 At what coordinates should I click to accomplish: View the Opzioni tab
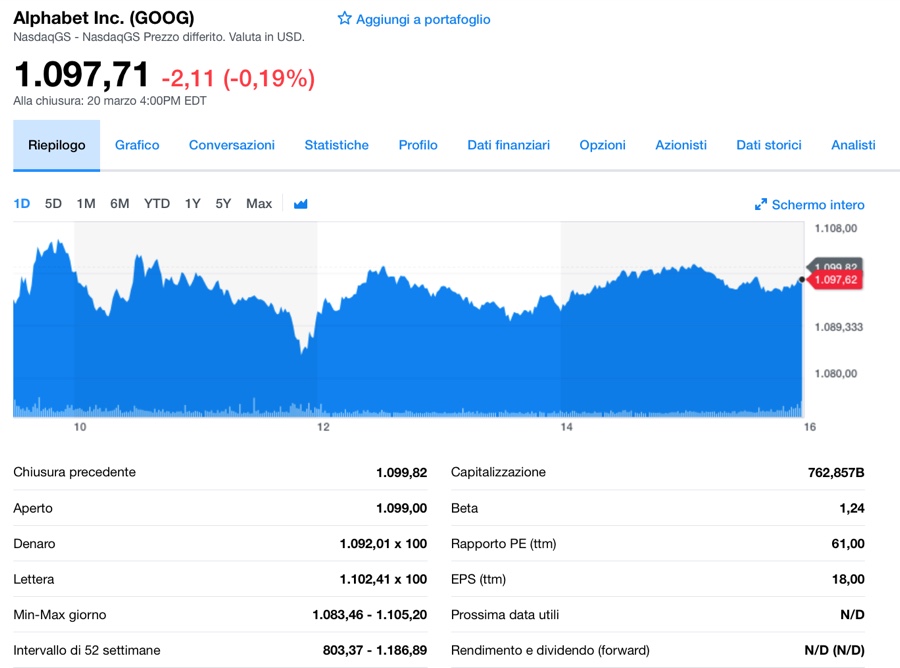[x=603, y=145]
